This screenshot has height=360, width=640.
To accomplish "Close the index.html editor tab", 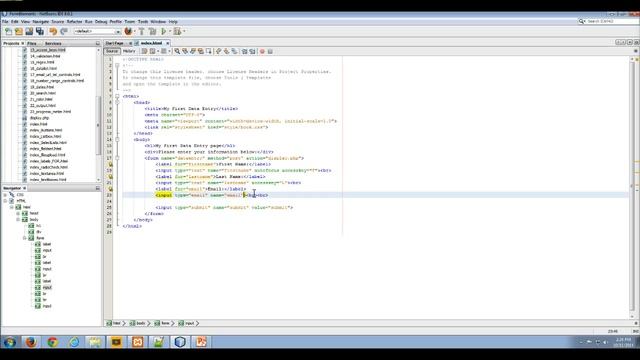I will coord(167,43).
